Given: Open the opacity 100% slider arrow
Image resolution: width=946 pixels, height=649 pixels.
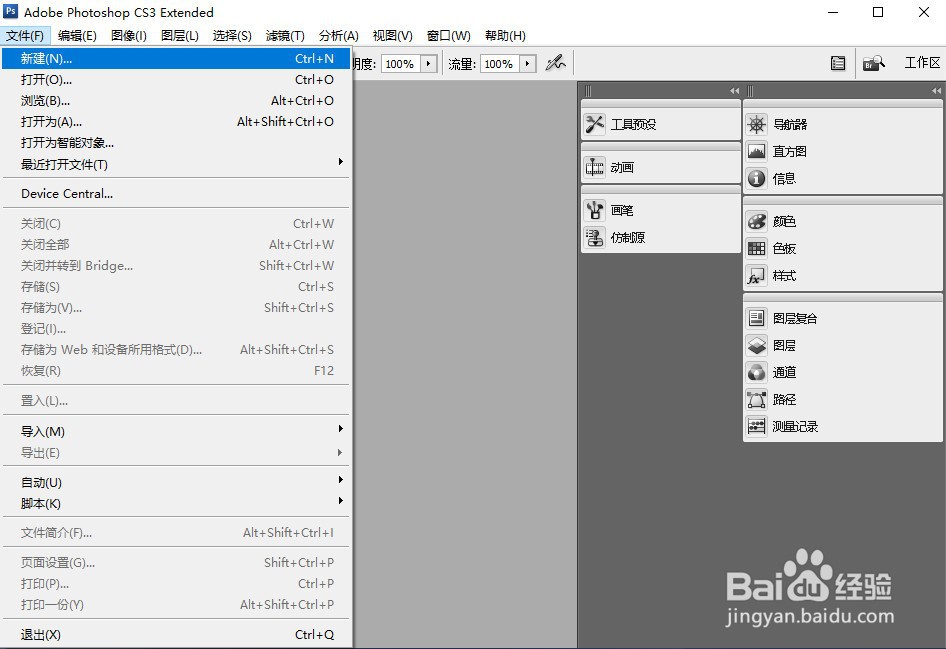Looking at the screenshot, I should pyautogui.click(x=429, y=63).
